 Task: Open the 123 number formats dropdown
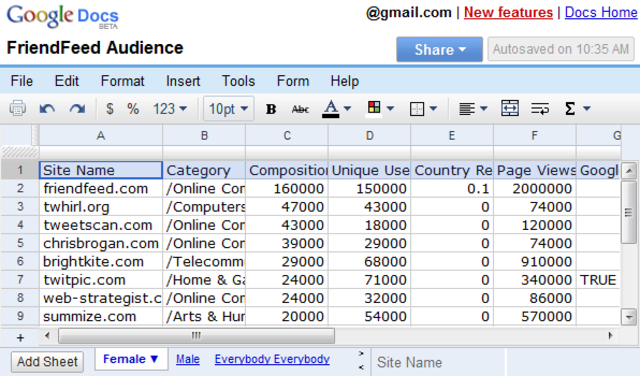click(x=170, y=109)
